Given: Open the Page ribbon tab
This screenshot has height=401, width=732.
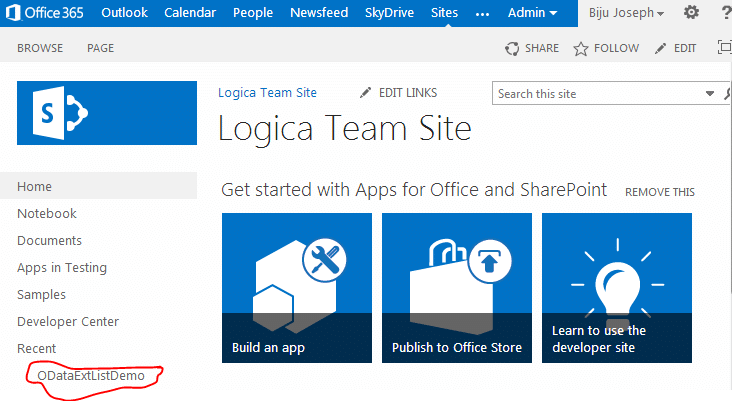Looking at the screenshot, I should 100,48.
